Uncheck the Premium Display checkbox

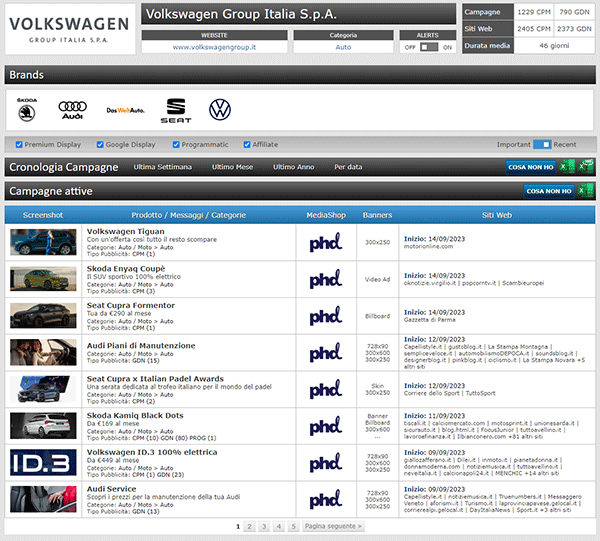pos(19,145)
